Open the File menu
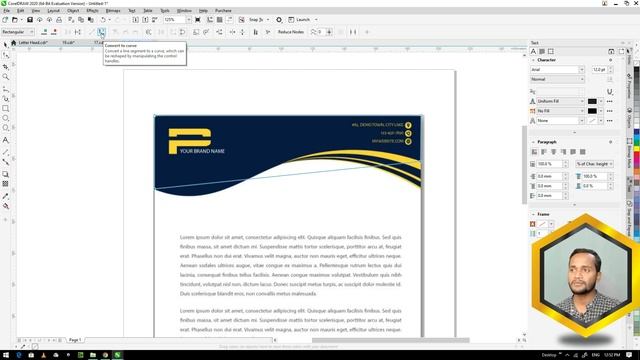Image resolution: width=640 pixels, height=360 pixels. point(7,11)
